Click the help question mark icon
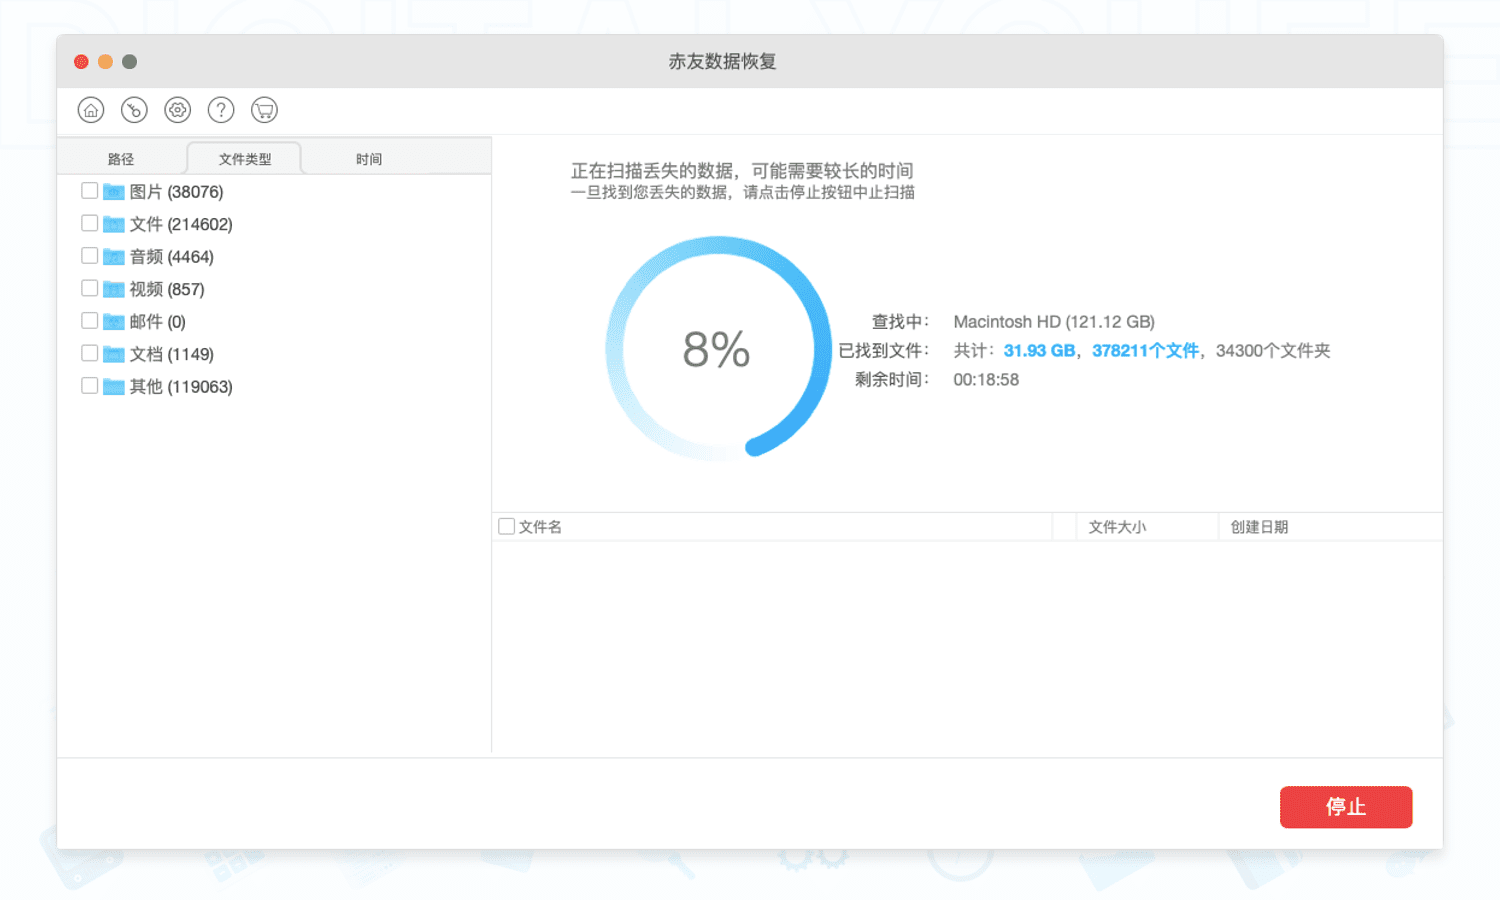The image size is (1500, 900). (x=220, y=110)
